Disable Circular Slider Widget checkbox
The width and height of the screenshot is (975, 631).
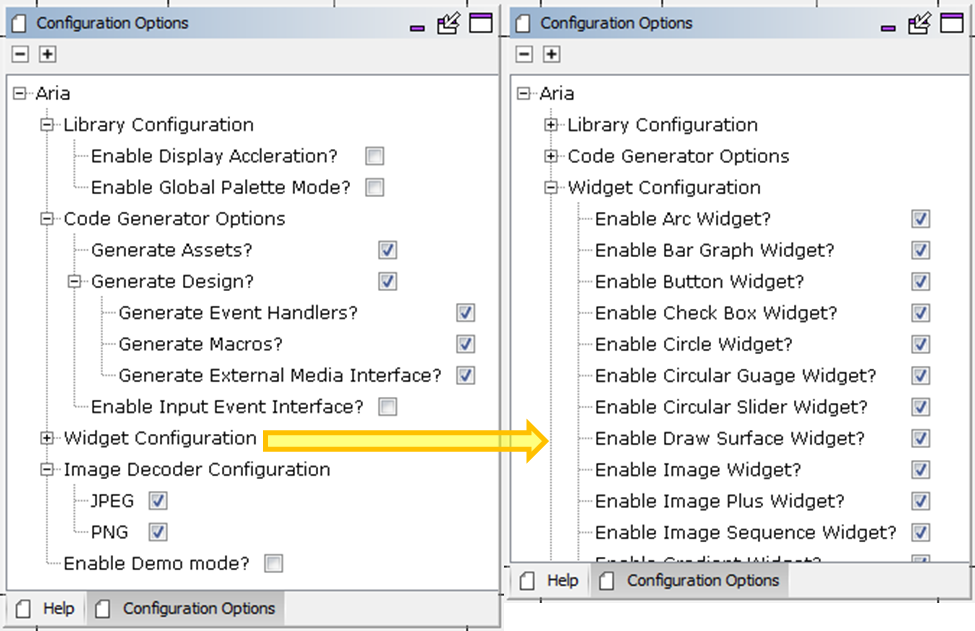click(921, 407)
